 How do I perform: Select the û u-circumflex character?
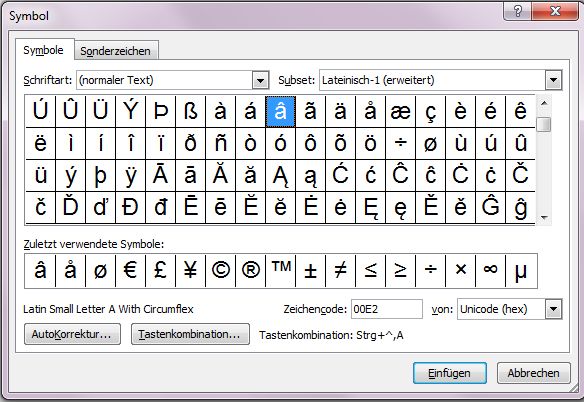click(x=521, y=143)
